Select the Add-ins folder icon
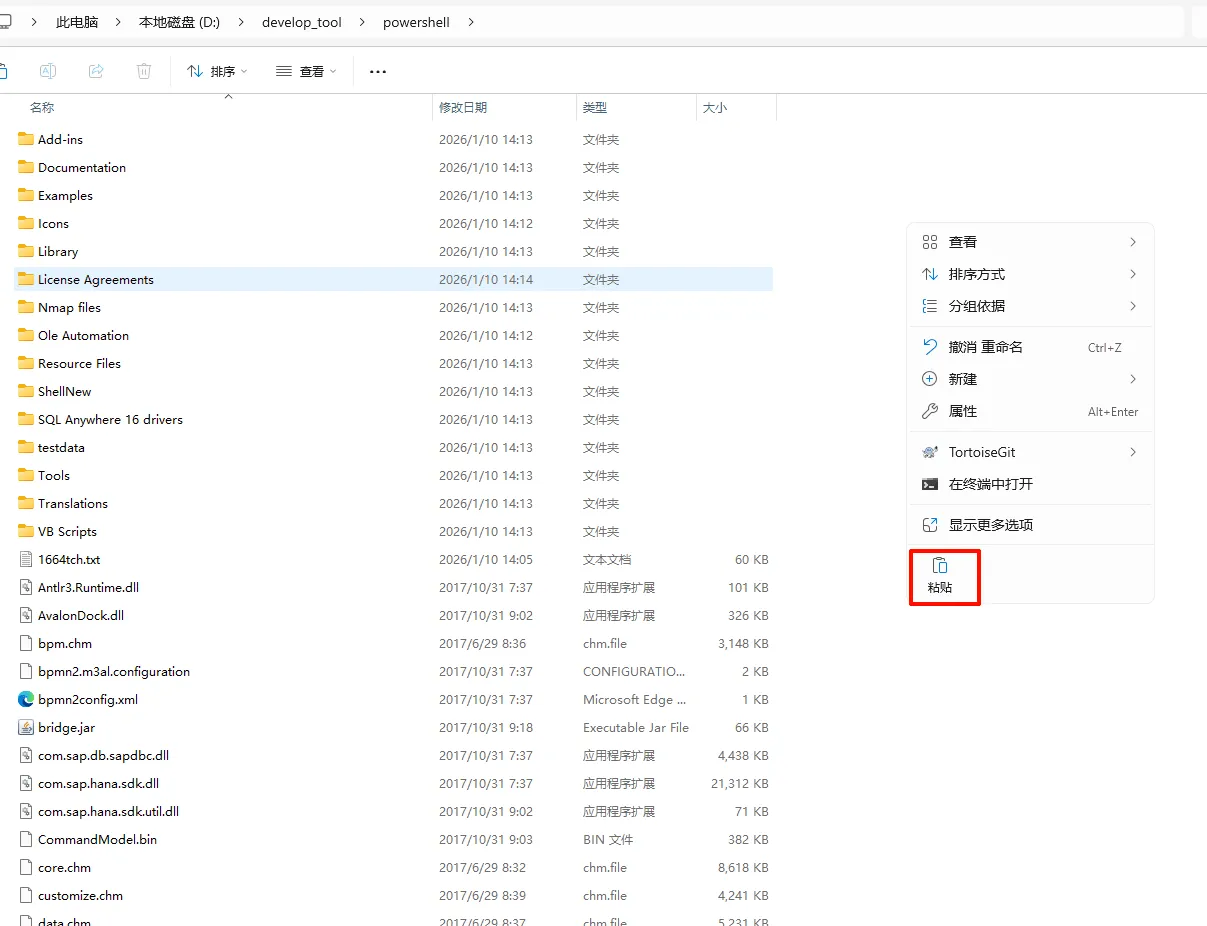 pyautogui.click(x=26, y=139)
